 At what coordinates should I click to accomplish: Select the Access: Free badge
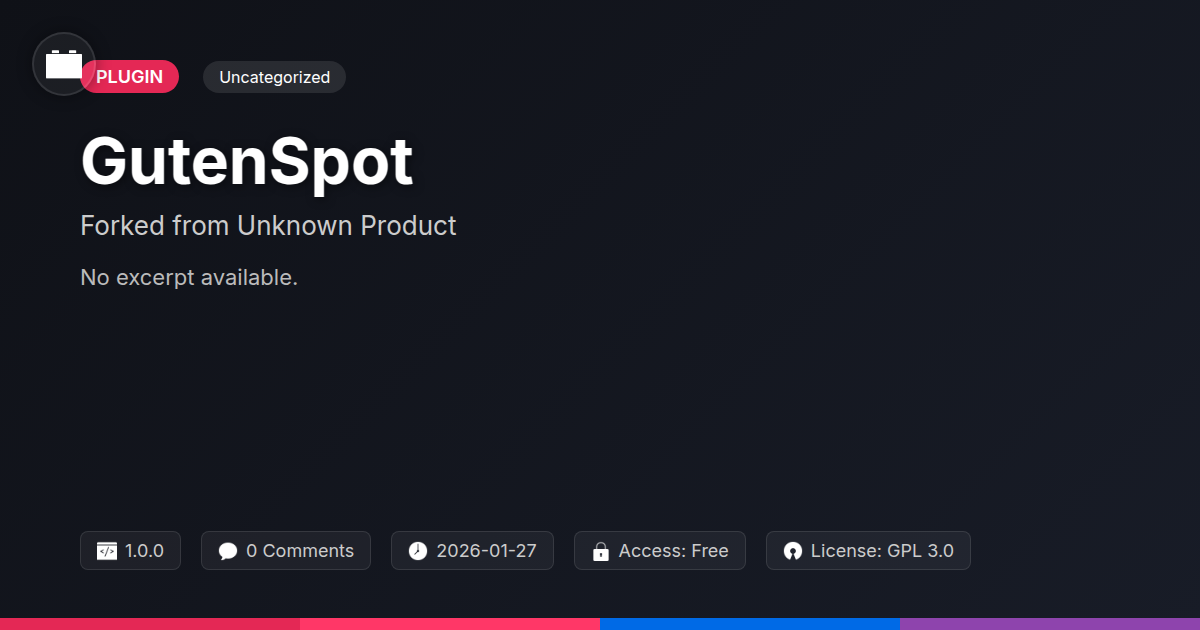pos(660,551)
